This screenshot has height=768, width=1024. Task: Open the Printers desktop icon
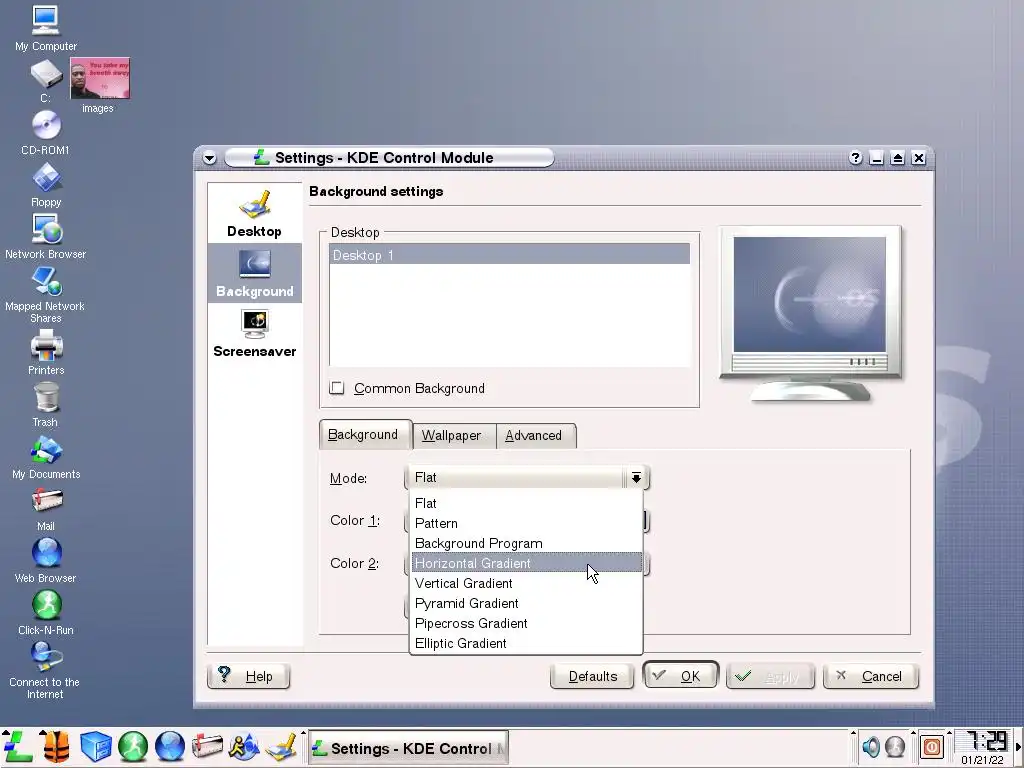[46, 352]
